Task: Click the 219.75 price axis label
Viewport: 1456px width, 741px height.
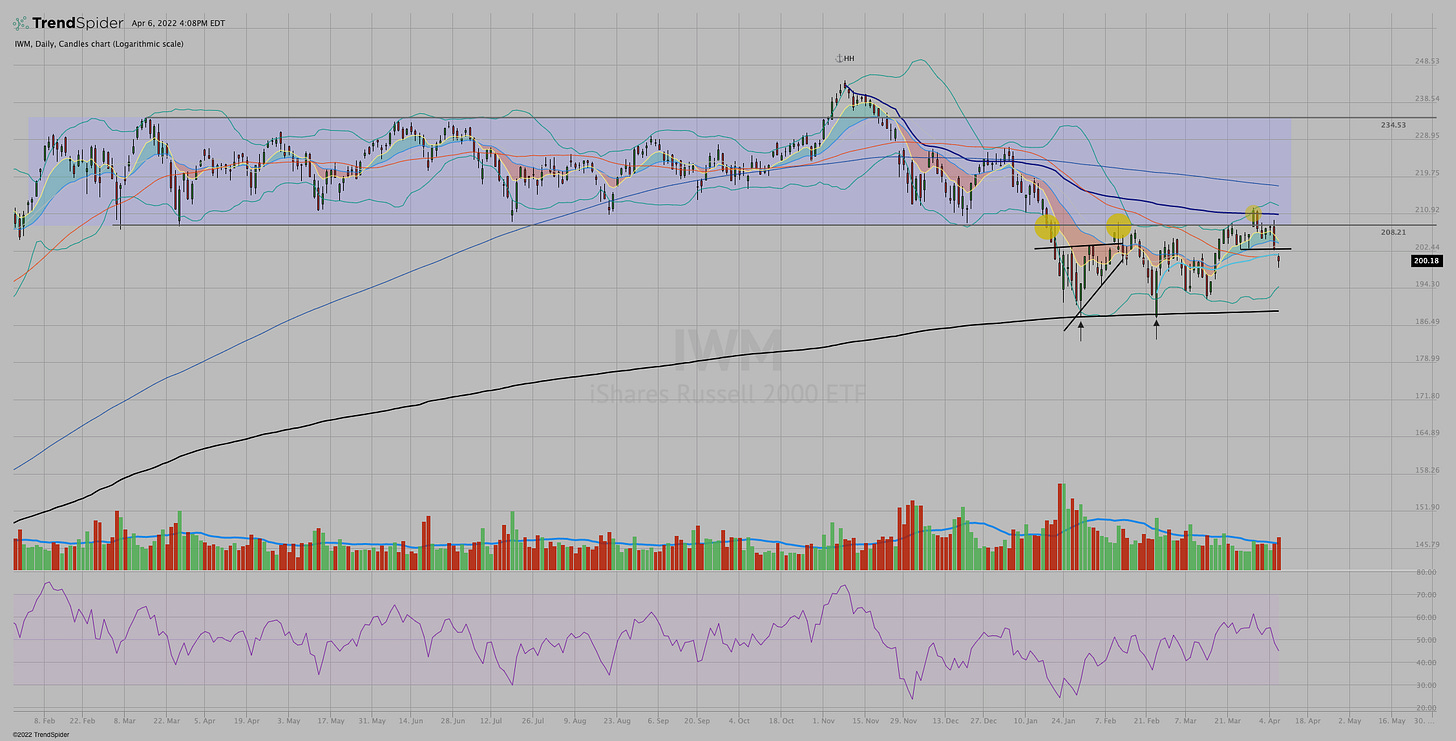Action: [1427, 172]
